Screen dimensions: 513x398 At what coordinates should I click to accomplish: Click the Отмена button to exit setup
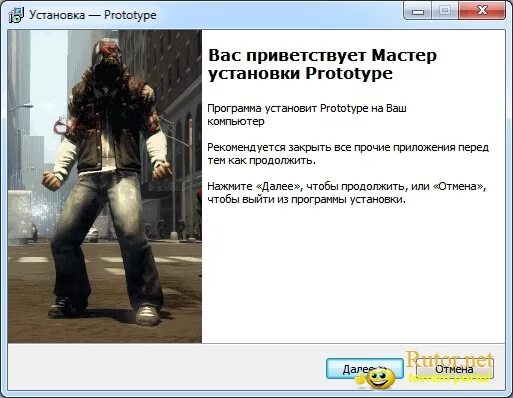(455, 369)
